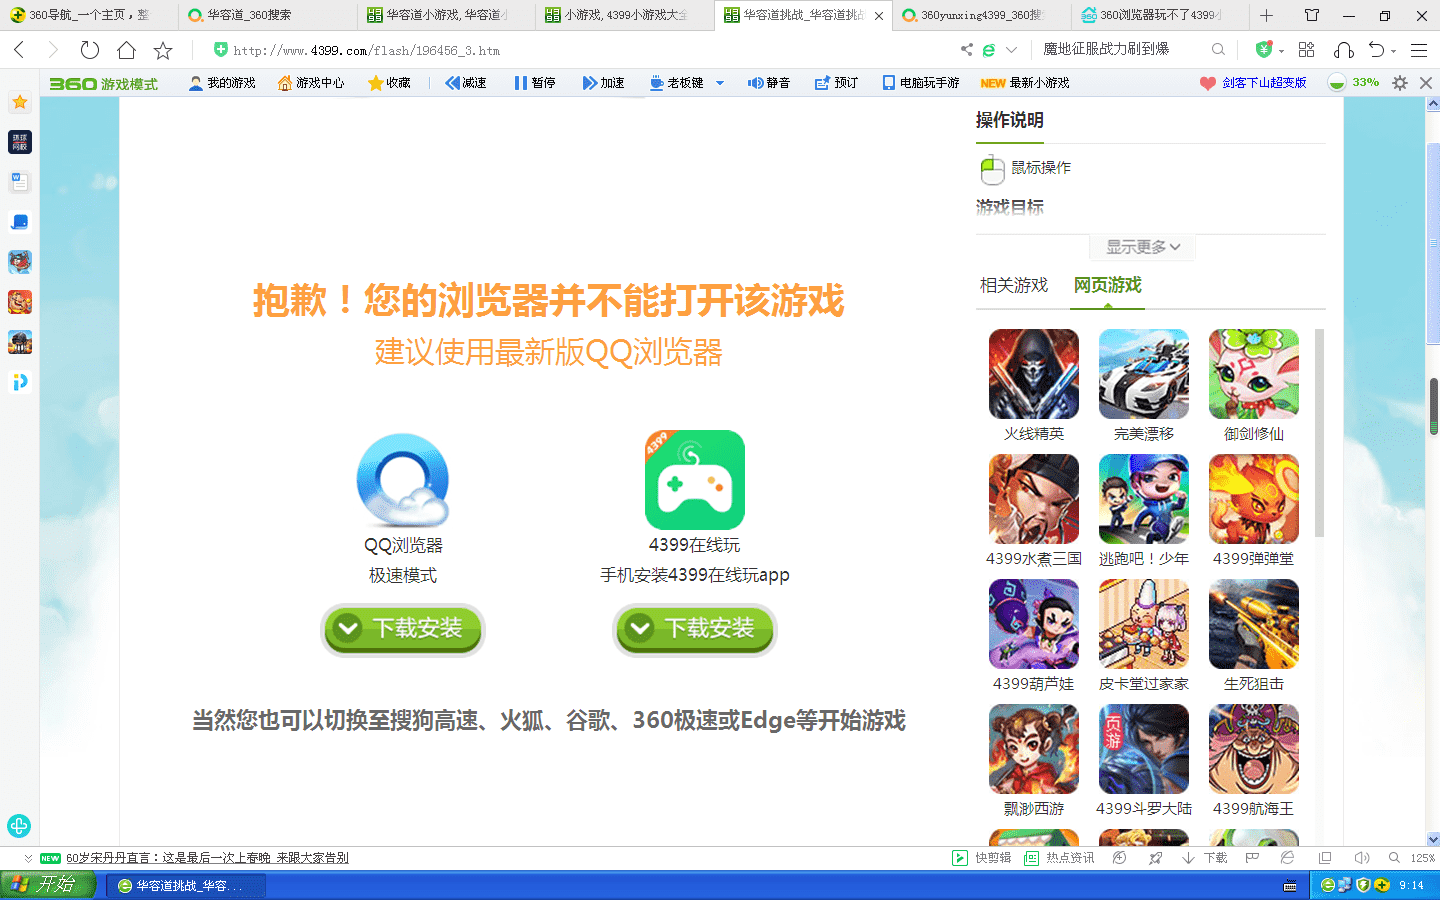The height and width of the screenshot is (900, 1440).
Task: Switch to 相关游戏 tab
Action: pyautogui.click(x=1014, y=285)
